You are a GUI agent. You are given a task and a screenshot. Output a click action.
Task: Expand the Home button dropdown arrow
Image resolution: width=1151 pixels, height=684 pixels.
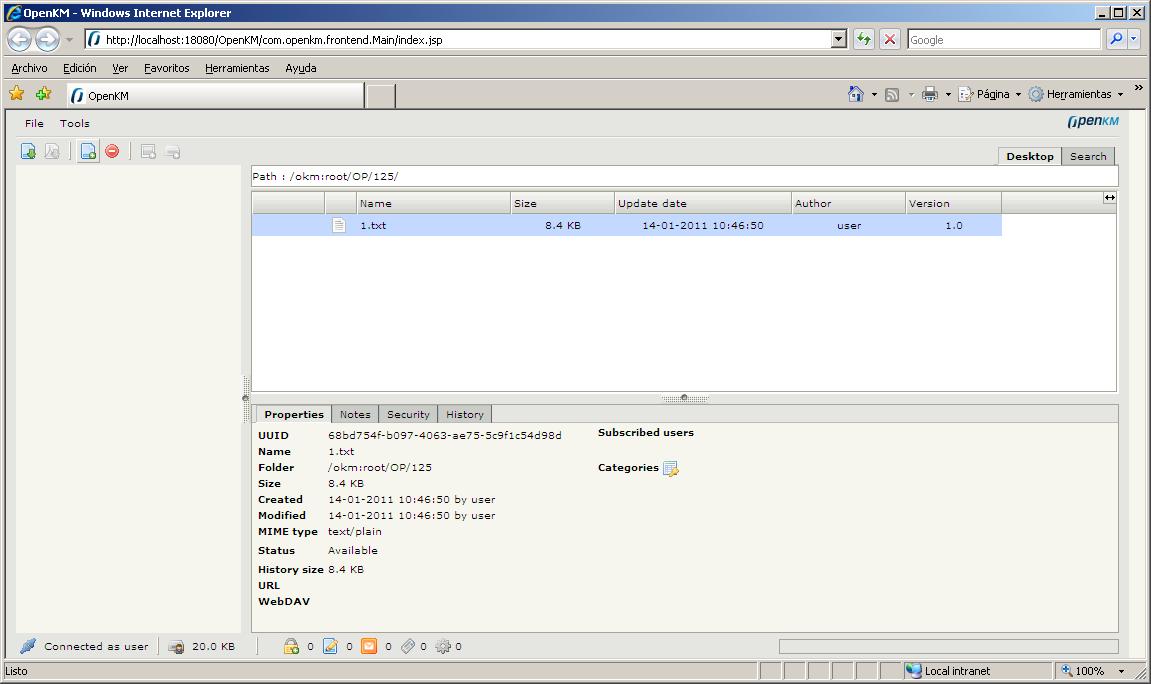tap(874, 95)
